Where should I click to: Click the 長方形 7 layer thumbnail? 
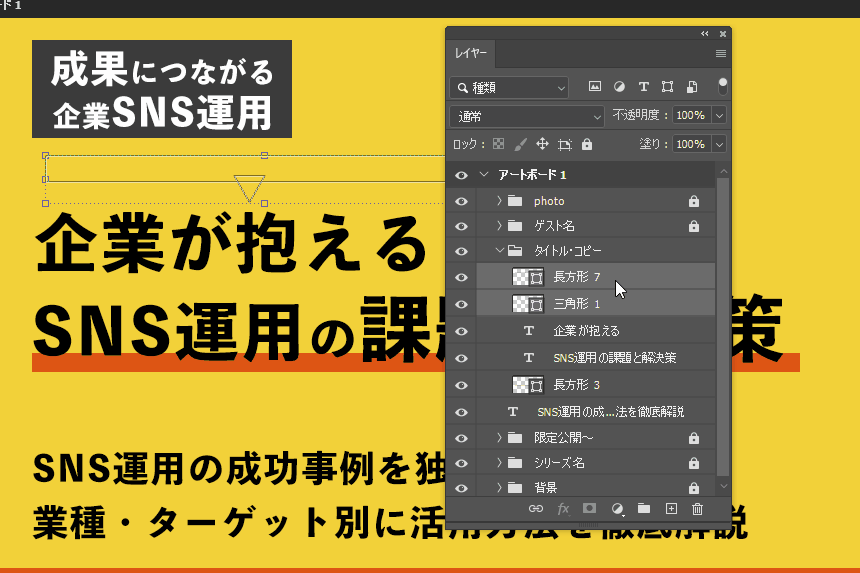[x=528, y=277]
